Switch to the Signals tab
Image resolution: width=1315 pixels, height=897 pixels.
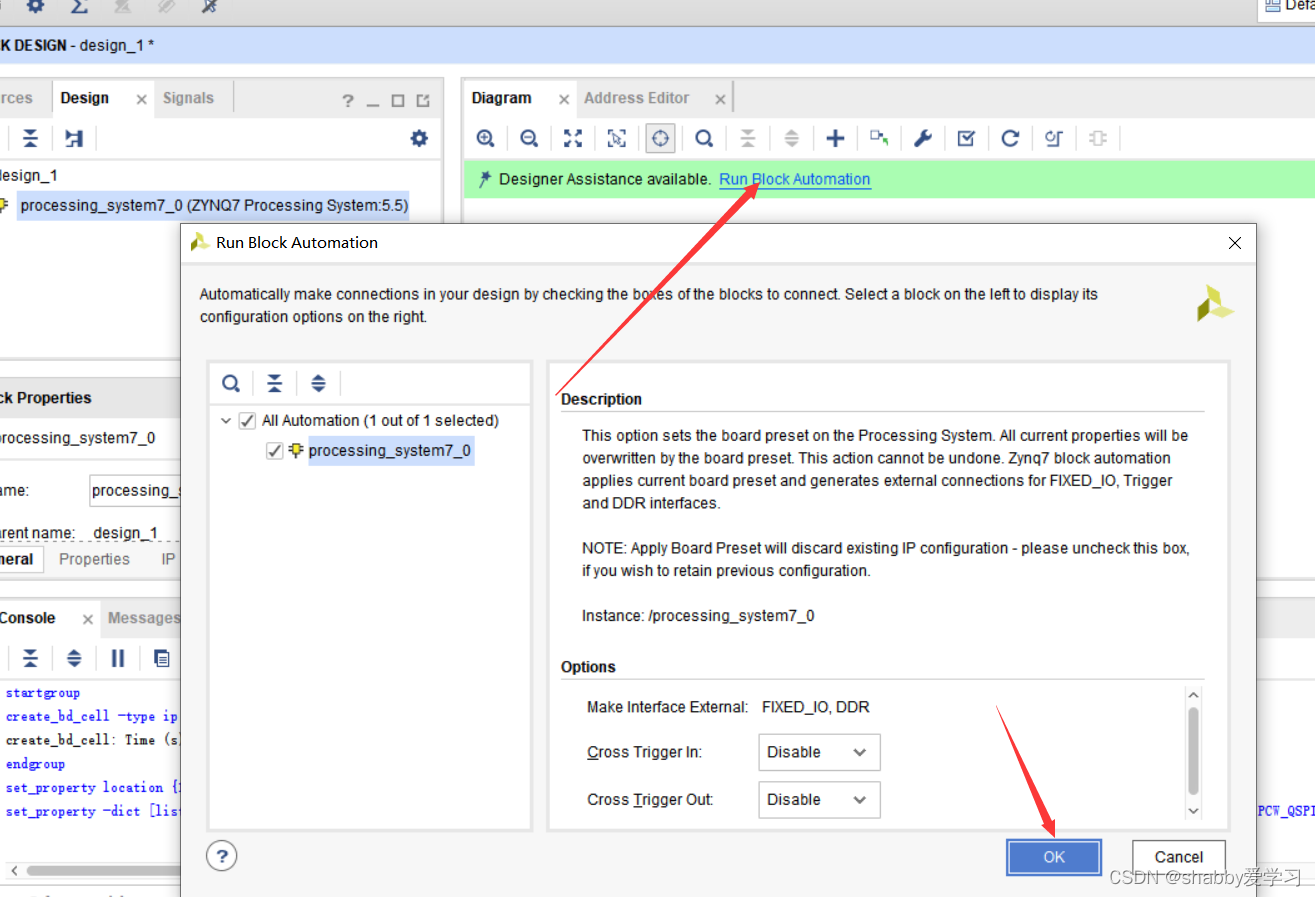(188, 98)
